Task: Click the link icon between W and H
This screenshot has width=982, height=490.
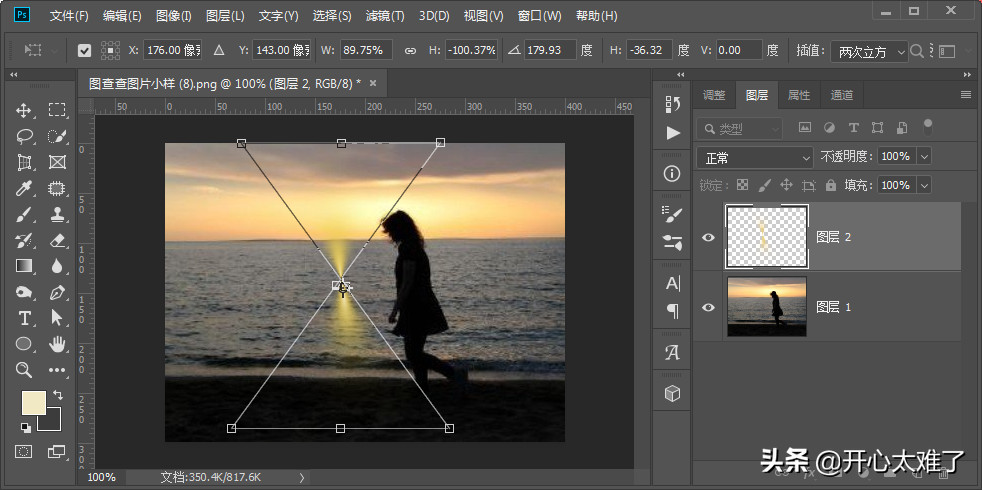Action: (410, 50)
